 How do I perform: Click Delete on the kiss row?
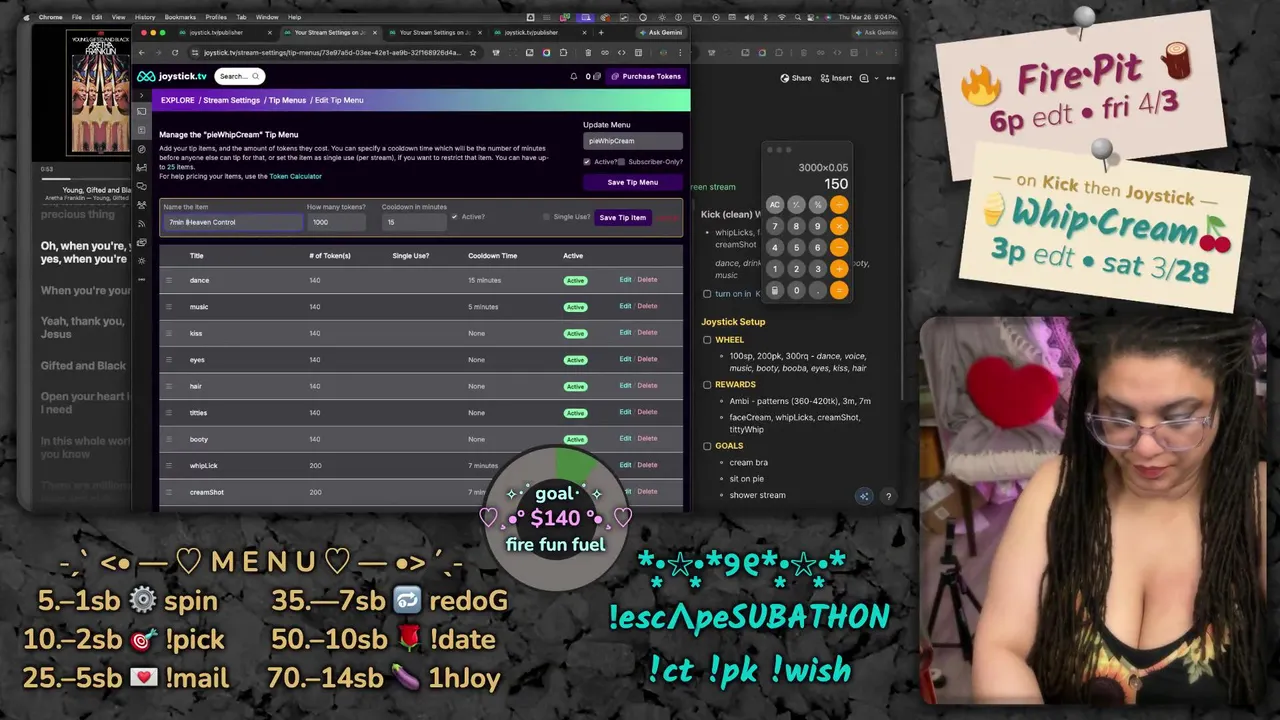pyautogui.click(x=647, y=332)
